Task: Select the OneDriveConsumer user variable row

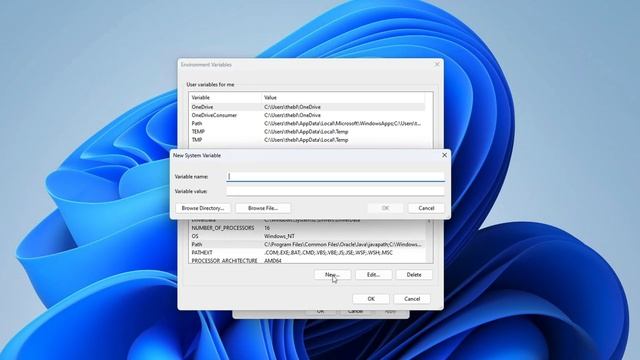Action: click(x=307, y=115)
